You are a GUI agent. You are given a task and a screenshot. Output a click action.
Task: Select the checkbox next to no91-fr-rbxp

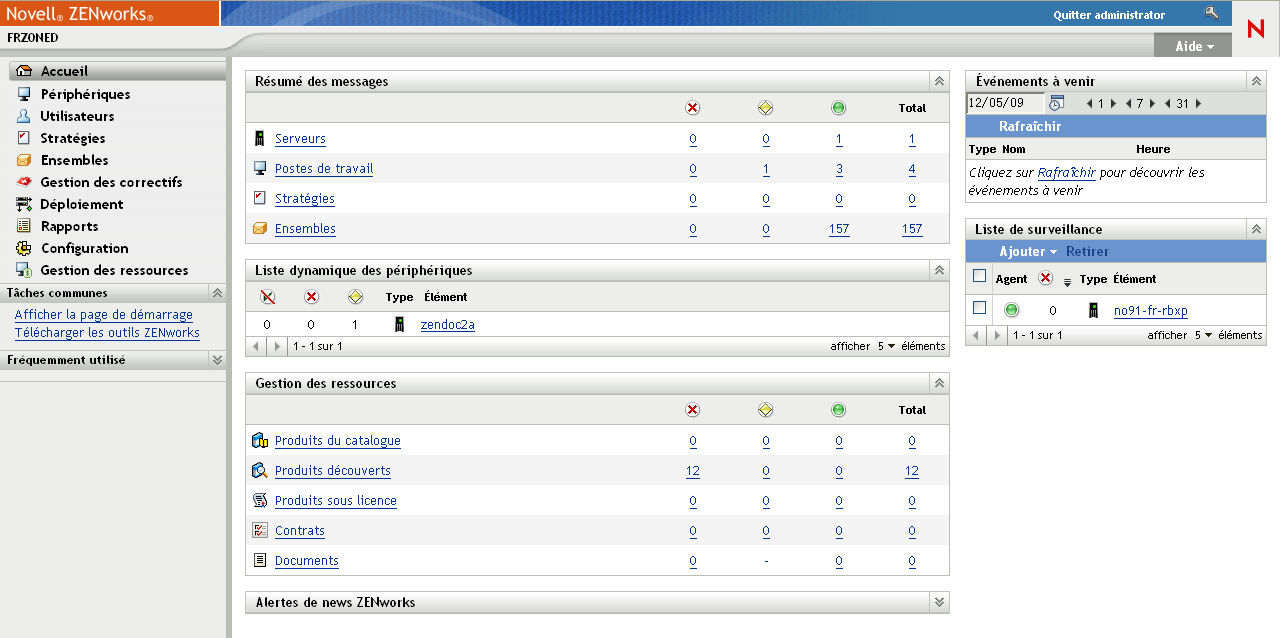(979, 309)
